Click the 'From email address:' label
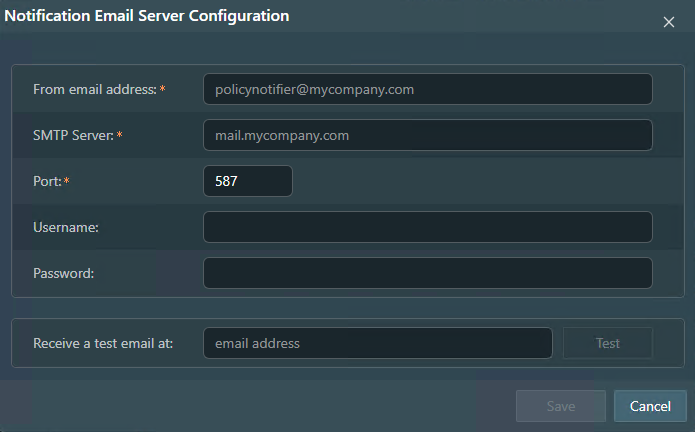695x432 pixels. click(x=94, y=89)
